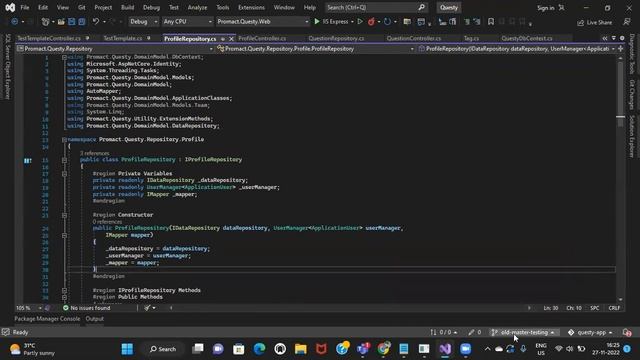
Task: Open Microsoft Edge from the taskbar
Action: click(x=259, y=349)
